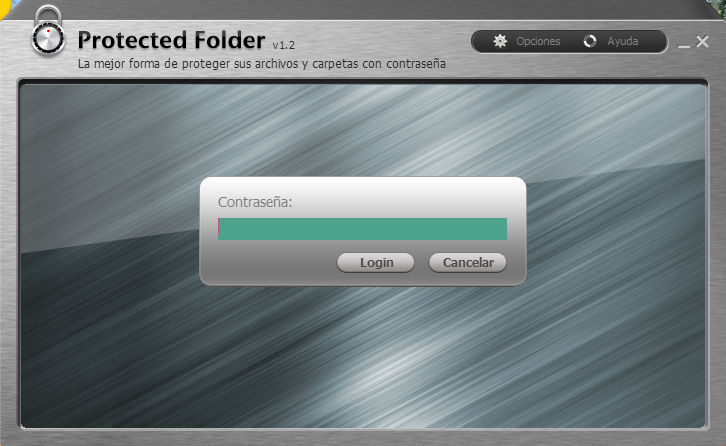Viewport: 726px width, 446px height.
Task: Click the brushed metal background panel
Action: [361, 352]
